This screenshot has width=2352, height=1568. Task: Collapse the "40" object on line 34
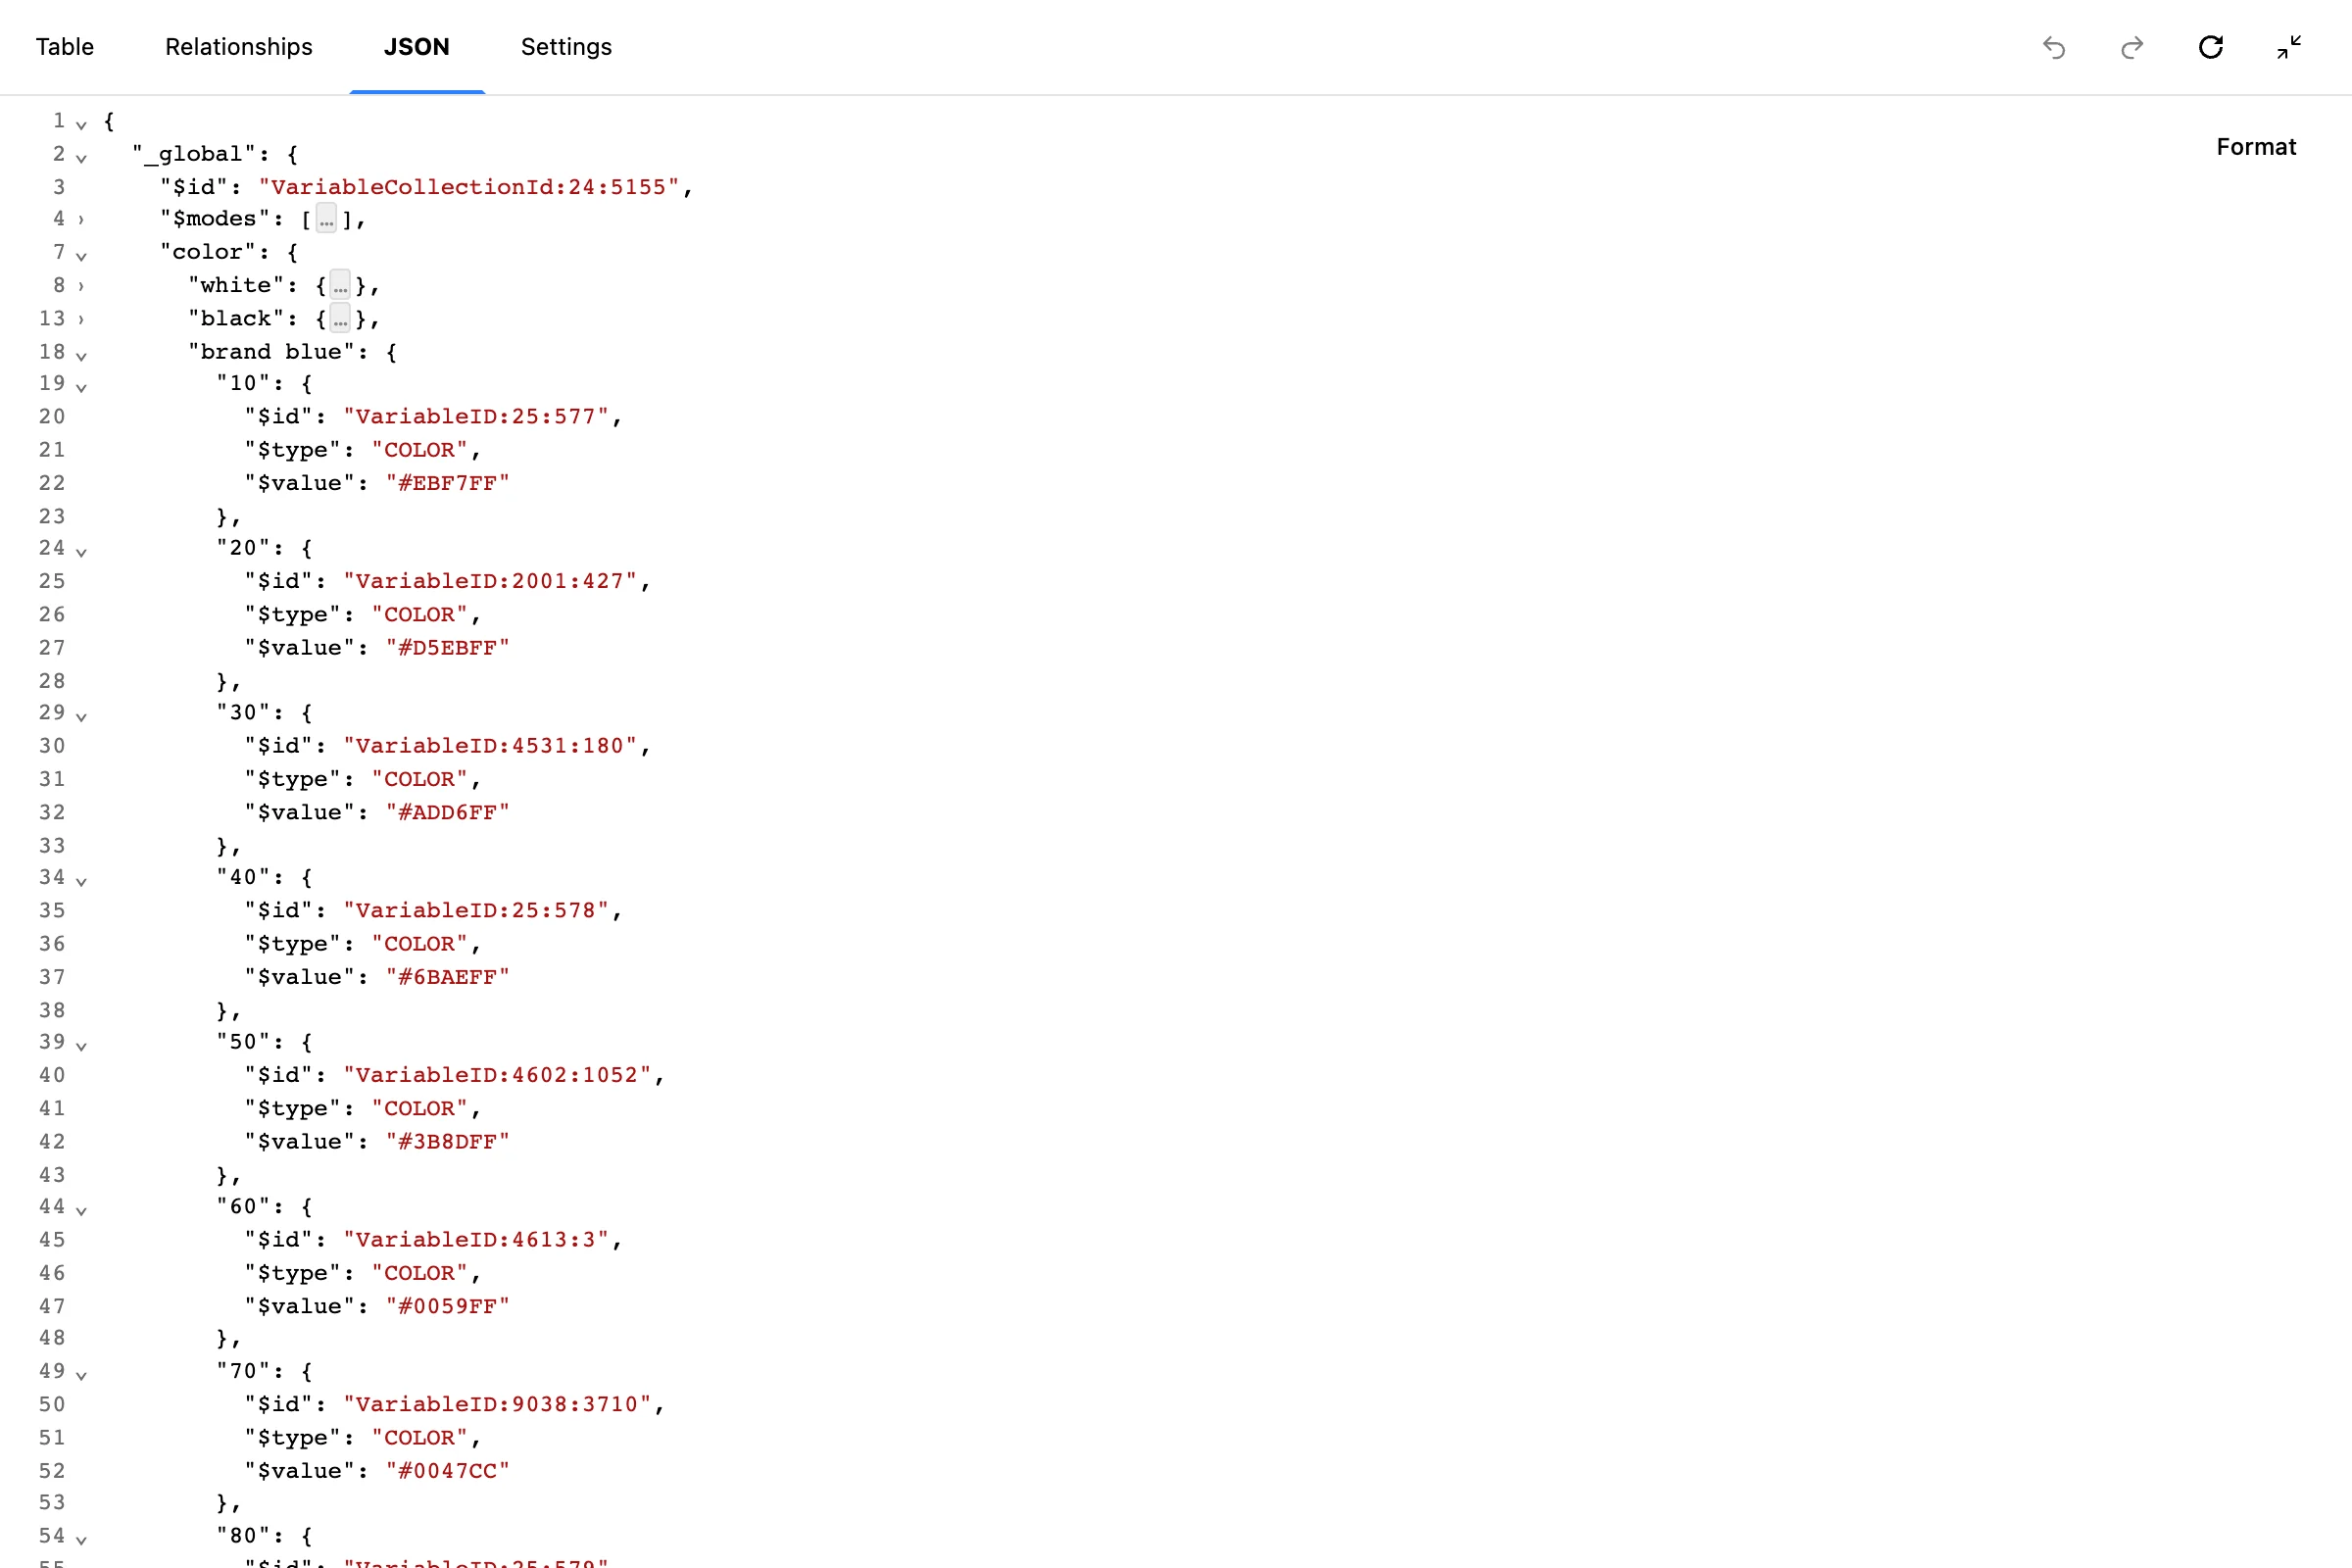(81, 880)
